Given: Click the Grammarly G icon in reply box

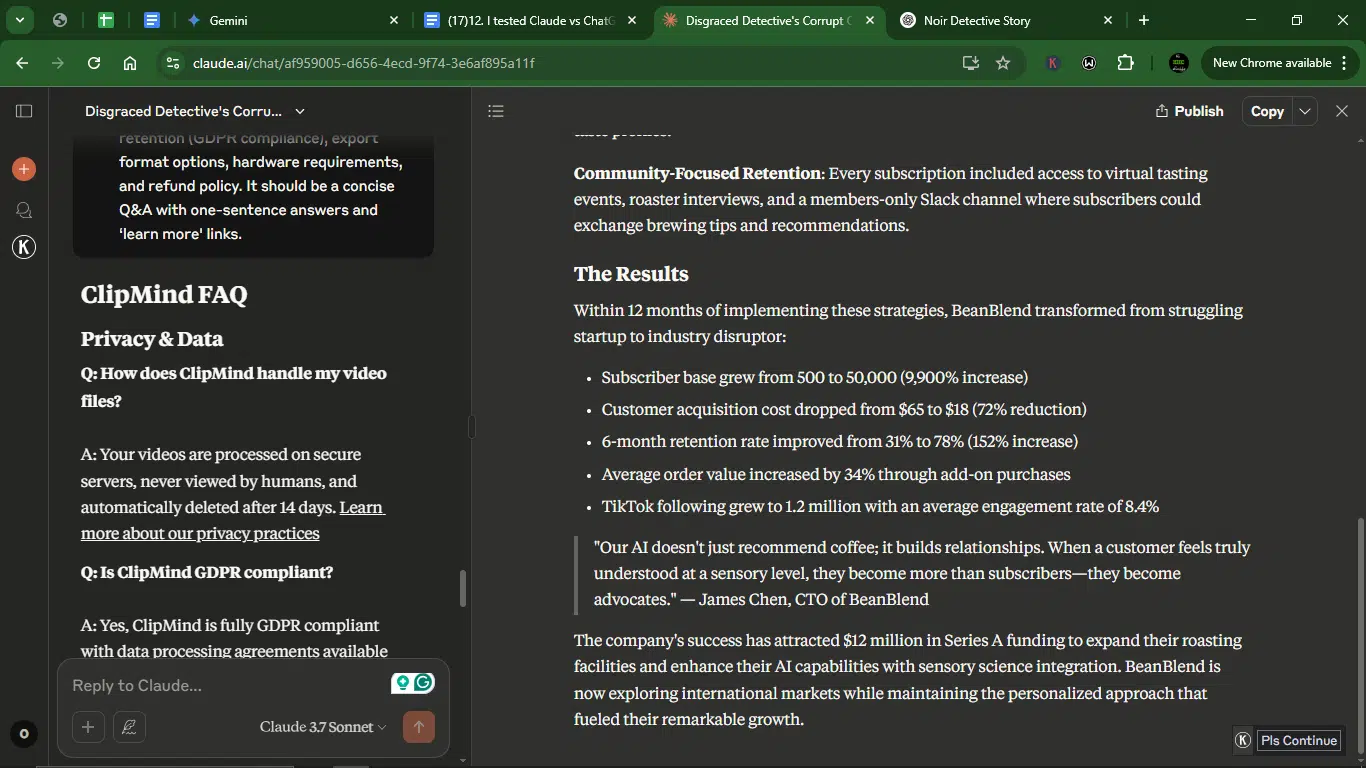Looking at the screenshot, I should (424, 683).
